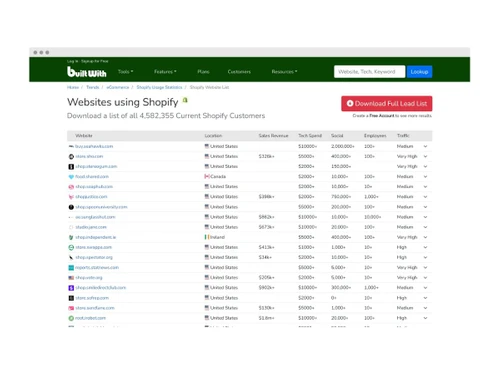Click favicon beside store.sho.com
This screenshot has height=375, width=500.
(71, 156)
